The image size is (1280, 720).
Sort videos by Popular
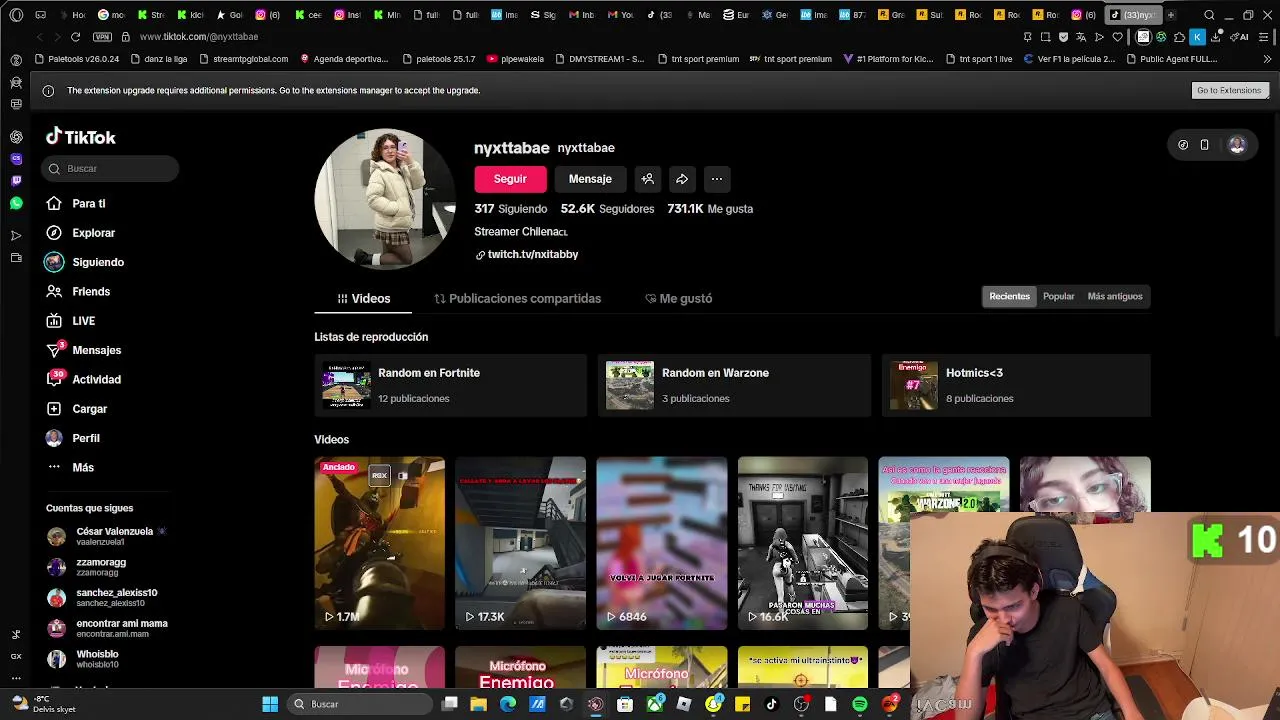[1058, 296]
